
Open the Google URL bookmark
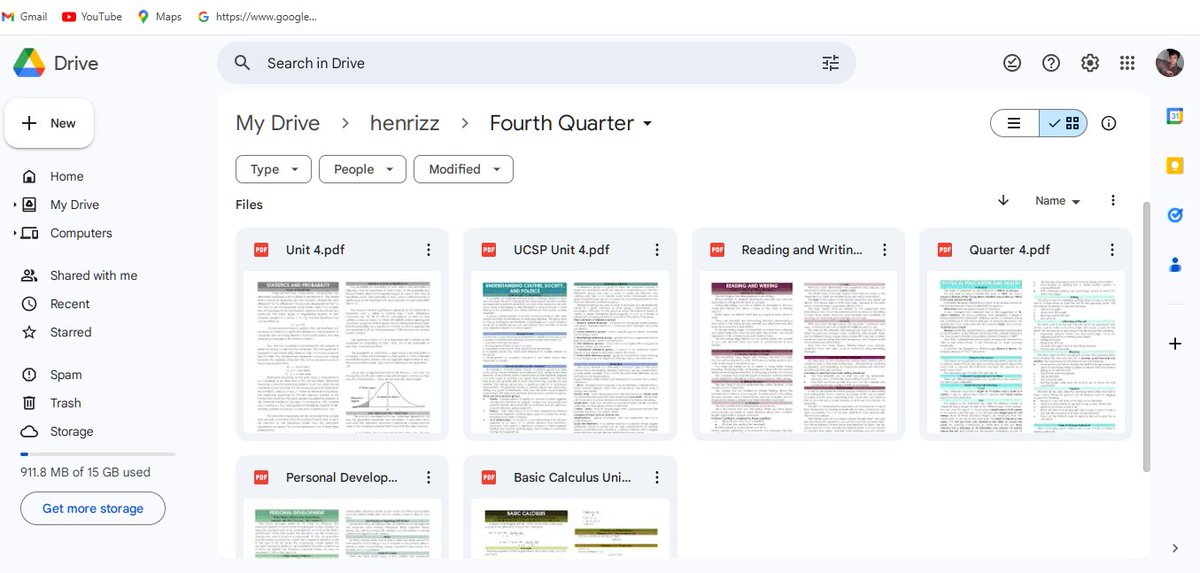pyautogui.click(x=257, y=17)
